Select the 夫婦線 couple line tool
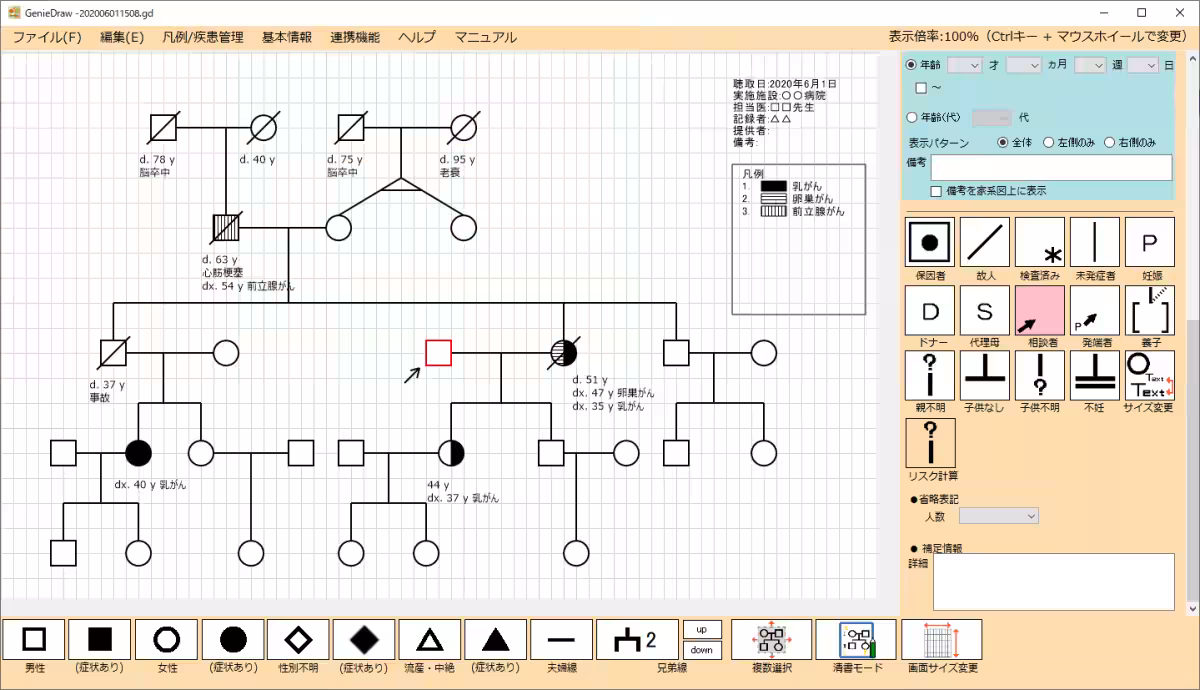This screenshot has height=690, width=1200. [x=562, y=639]
